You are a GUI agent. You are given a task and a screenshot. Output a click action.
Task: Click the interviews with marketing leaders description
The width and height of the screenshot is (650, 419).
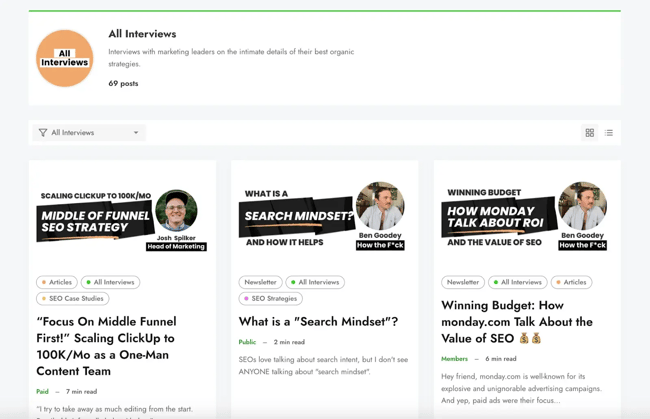tap(231, 58)
